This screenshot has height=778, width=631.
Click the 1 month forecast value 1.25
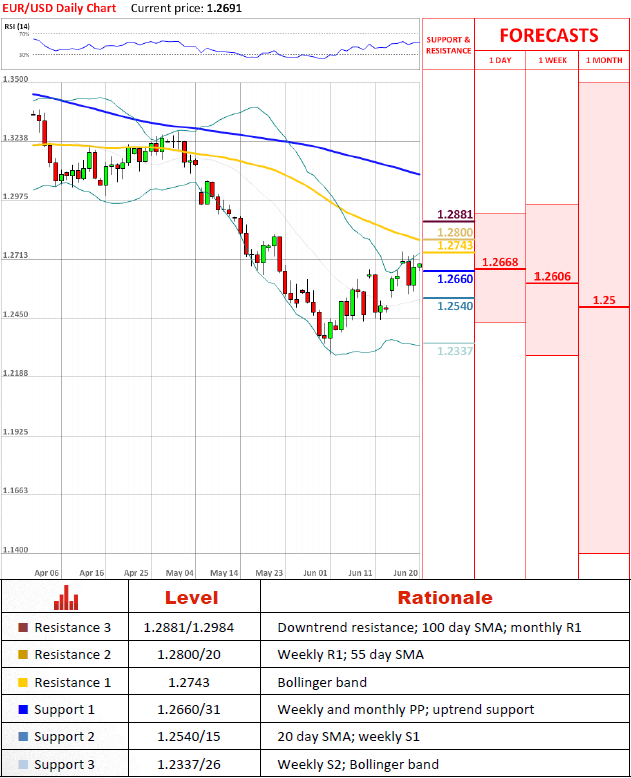coord(604,300)
